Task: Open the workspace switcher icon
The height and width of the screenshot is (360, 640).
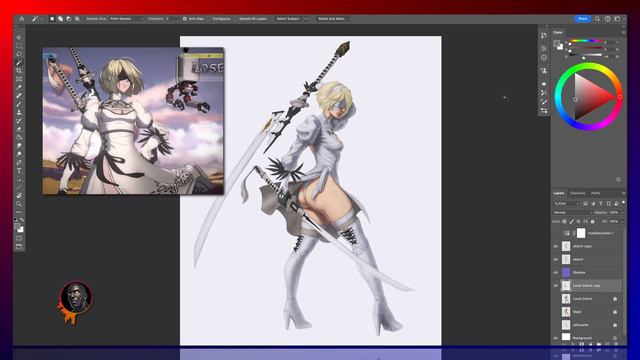Action: point(618,19)
